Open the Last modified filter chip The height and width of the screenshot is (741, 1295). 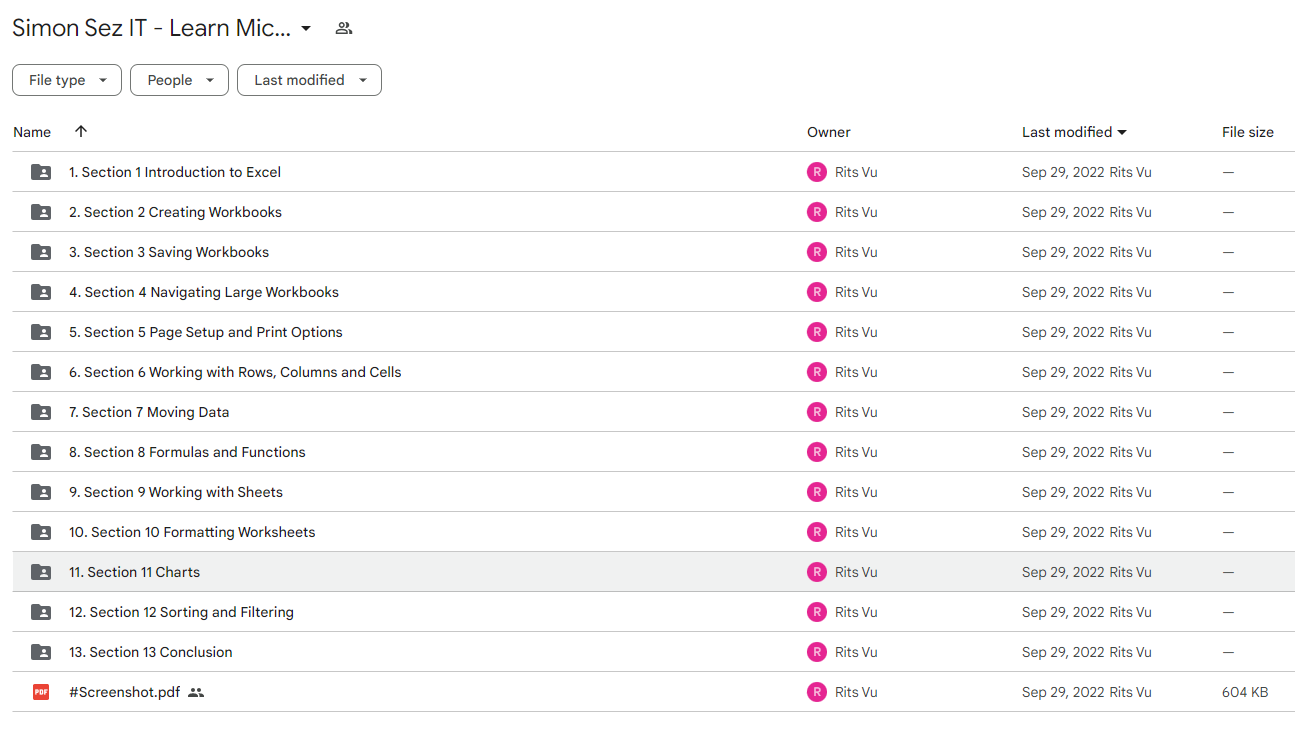tap(309, 80)
